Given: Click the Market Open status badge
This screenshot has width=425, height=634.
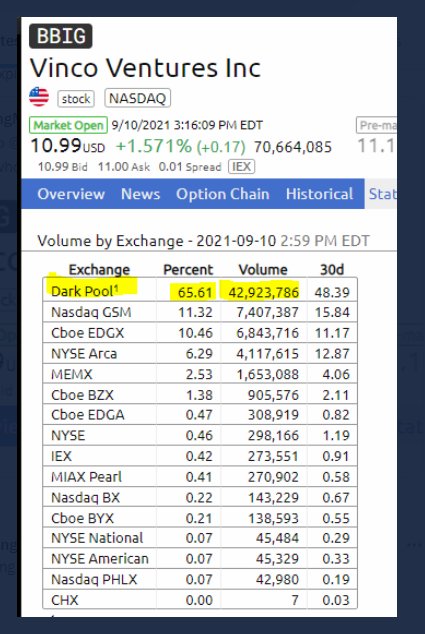Looking at the screenshot, I should (x=68, y=125).
